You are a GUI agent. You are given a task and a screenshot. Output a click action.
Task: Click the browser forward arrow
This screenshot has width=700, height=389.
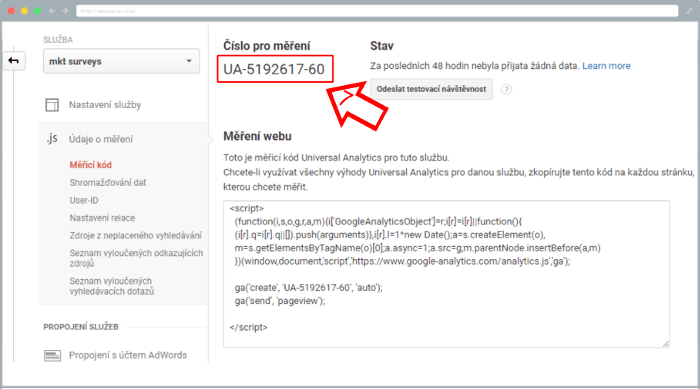pyautogui.click(x=65, y=11)
